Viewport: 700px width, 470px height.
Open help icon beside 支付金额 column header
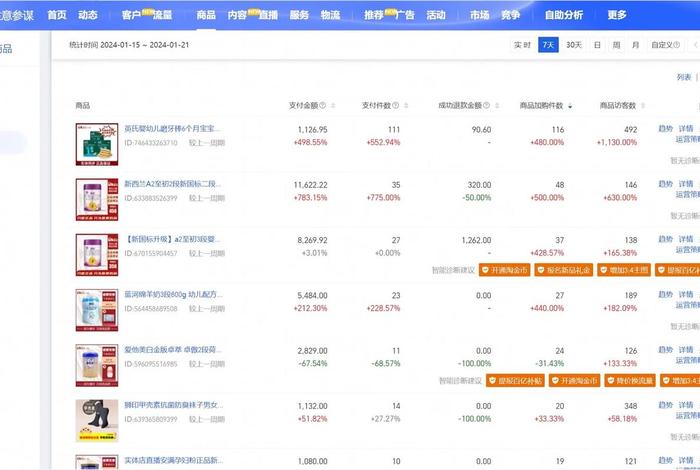coord(322,105)
